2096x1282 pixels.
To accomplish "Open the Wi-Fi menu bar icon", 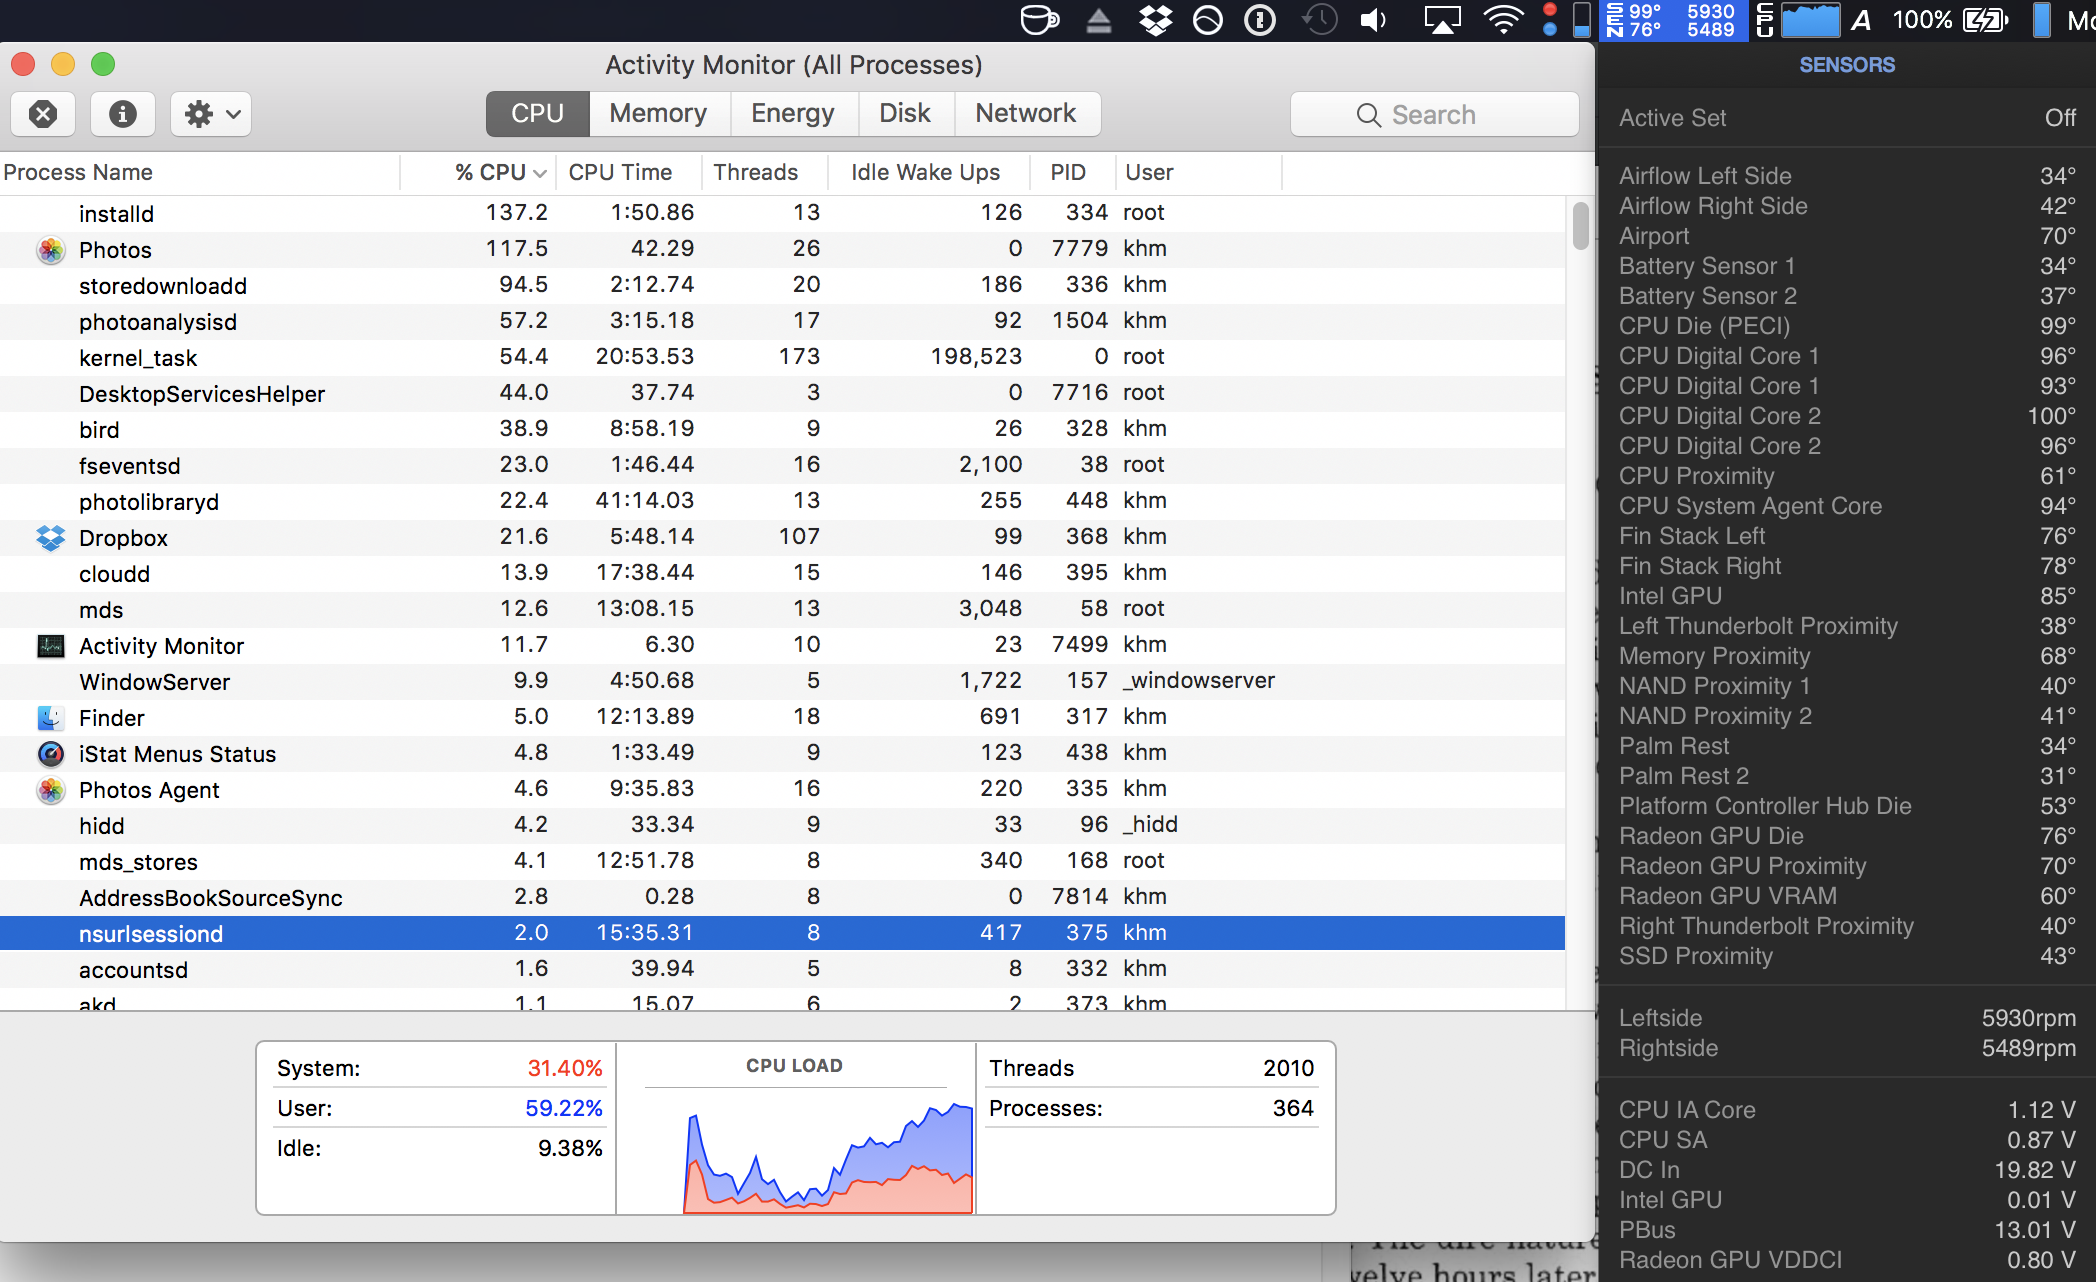I will coord(1503,20).
